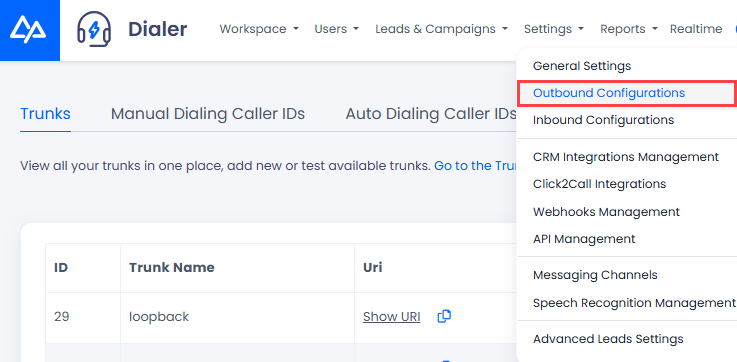Open the Reports dropdown menu
Image resolution: width=737 pixels, height=362 pixels.
pos(629,29)
